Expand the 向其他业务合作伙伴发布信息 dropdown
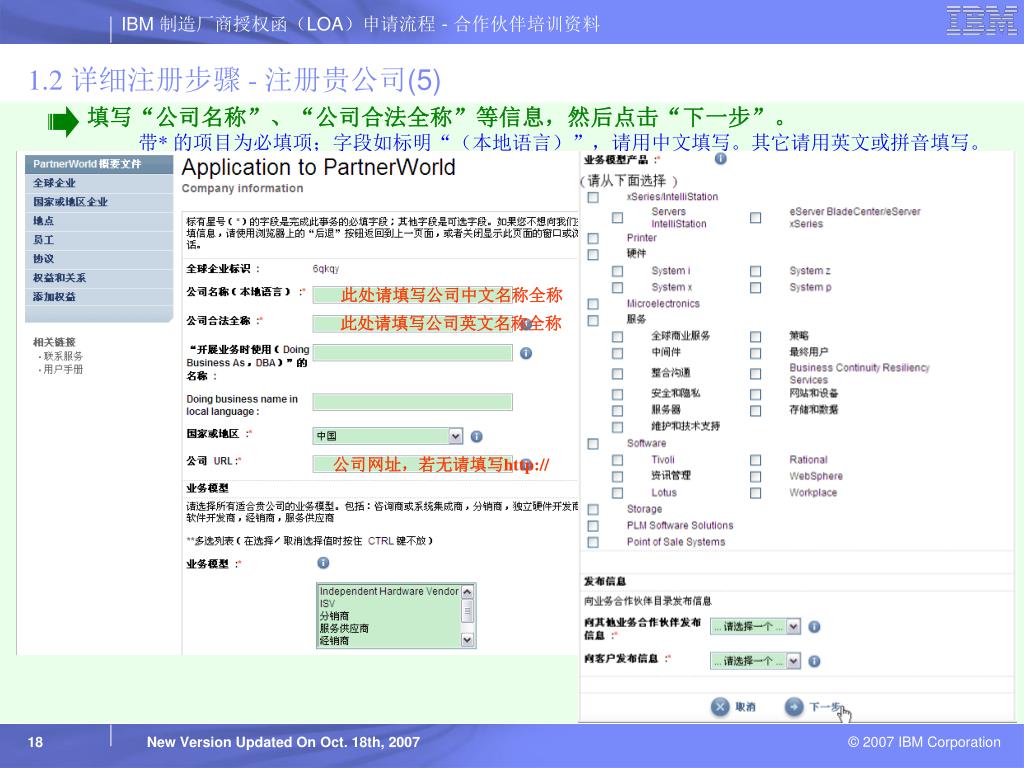1024x768 pixels. pos(755,627)
